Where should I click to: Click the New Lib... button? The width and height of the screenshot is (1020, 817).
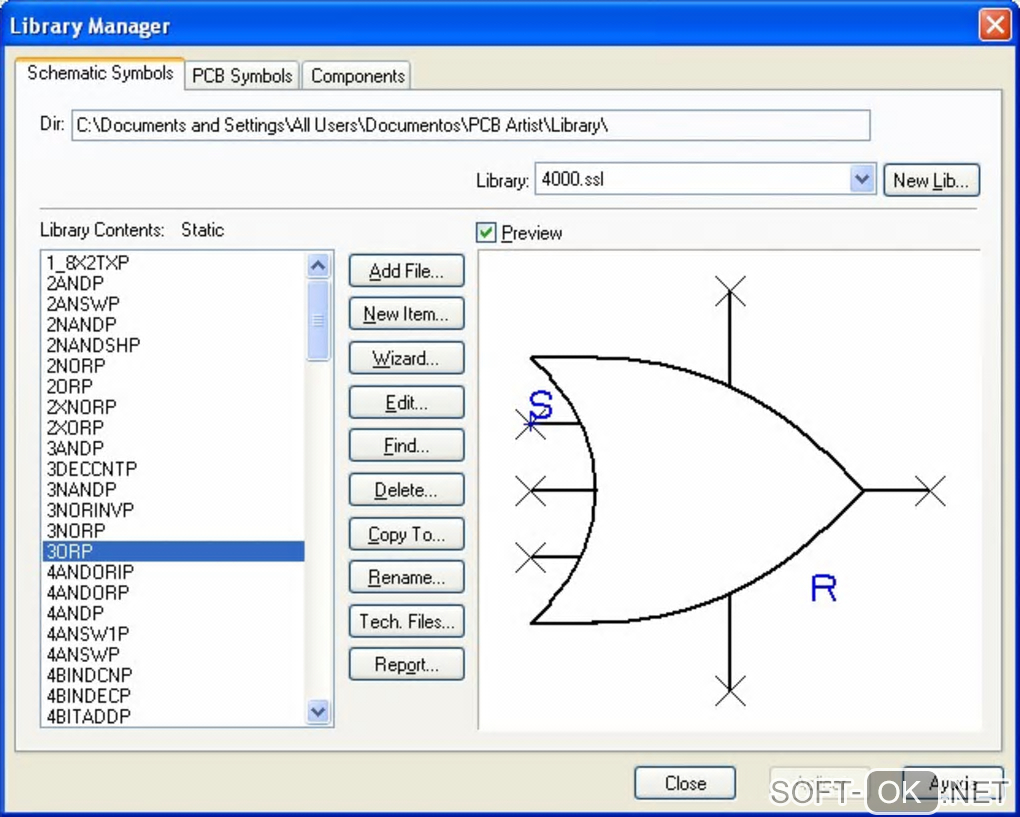931,180
